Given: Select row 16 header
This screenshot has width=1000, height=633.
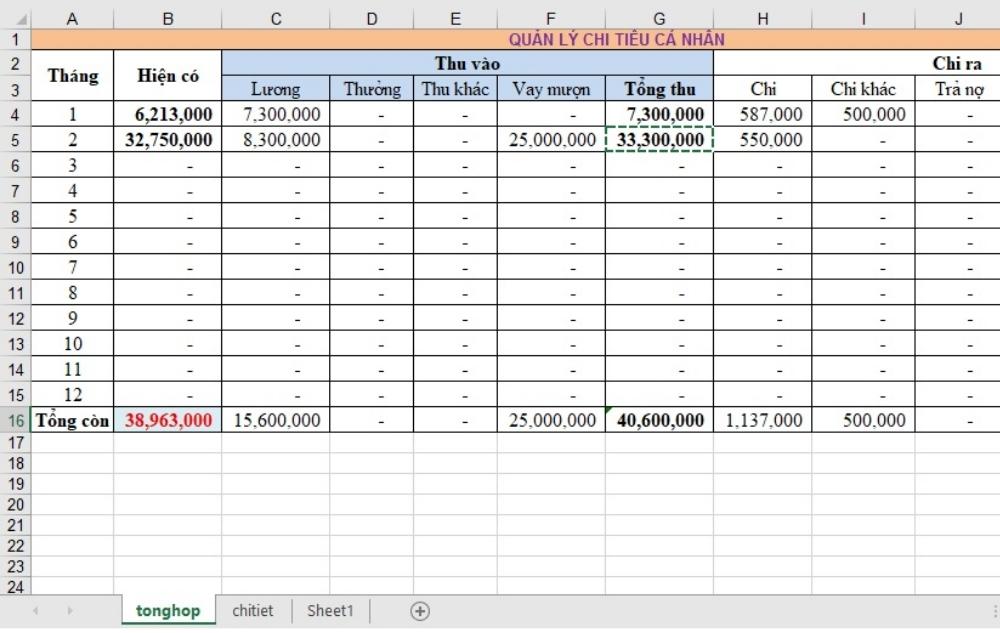Looking at the screenshot, I should [15, 420].
